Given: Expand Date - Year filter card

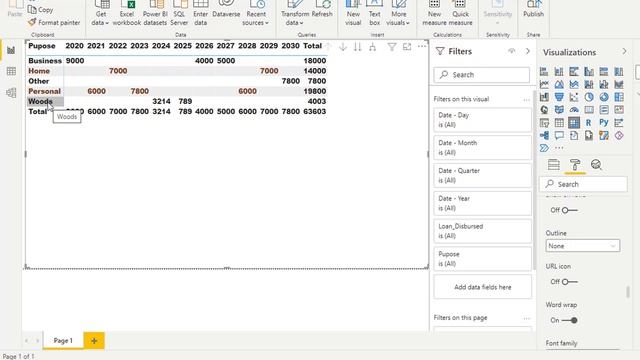Looking at the screenshot, I should 482,203.
